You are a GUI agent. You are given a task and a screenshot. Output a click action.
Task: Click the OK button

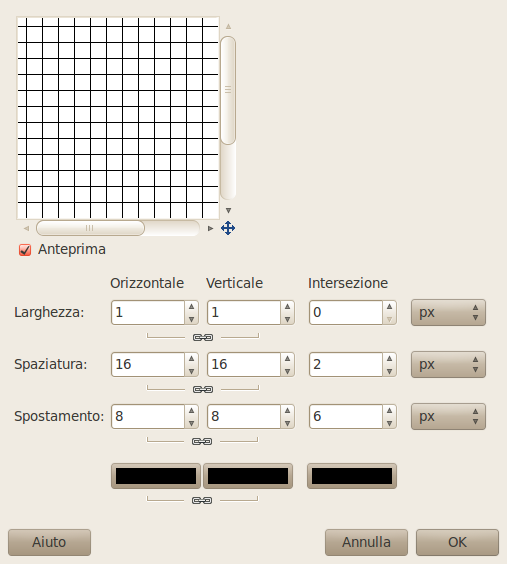[457, 542]
